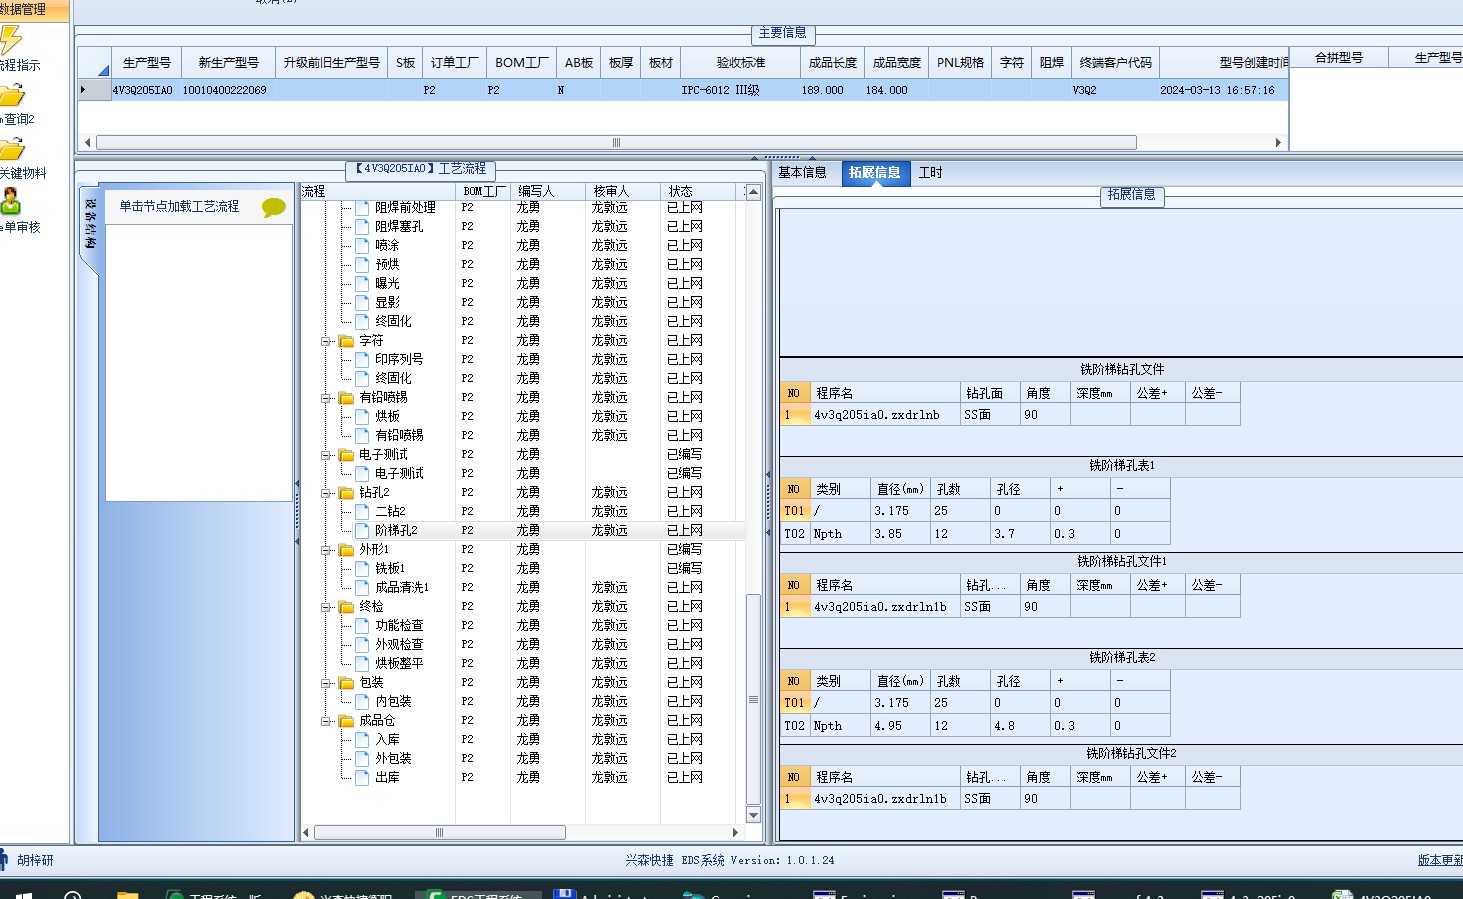
Task: Collapse the 钻孔2 tree branch
Action: pyautogui.click(x=326, y=494)
